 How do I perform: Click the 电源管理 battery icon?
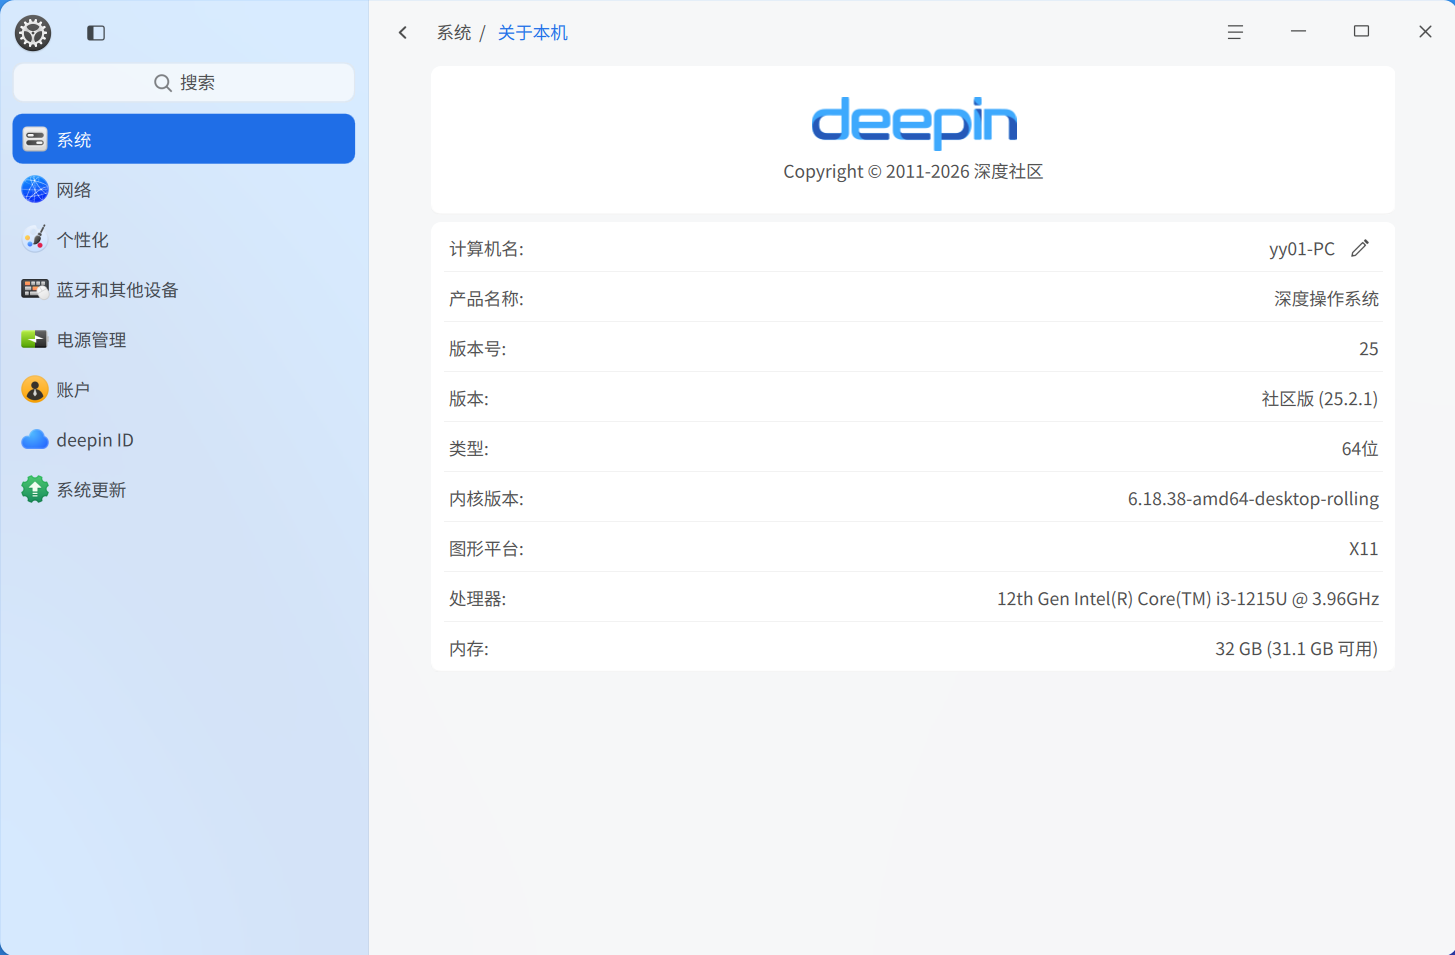[x=35, y=339]
